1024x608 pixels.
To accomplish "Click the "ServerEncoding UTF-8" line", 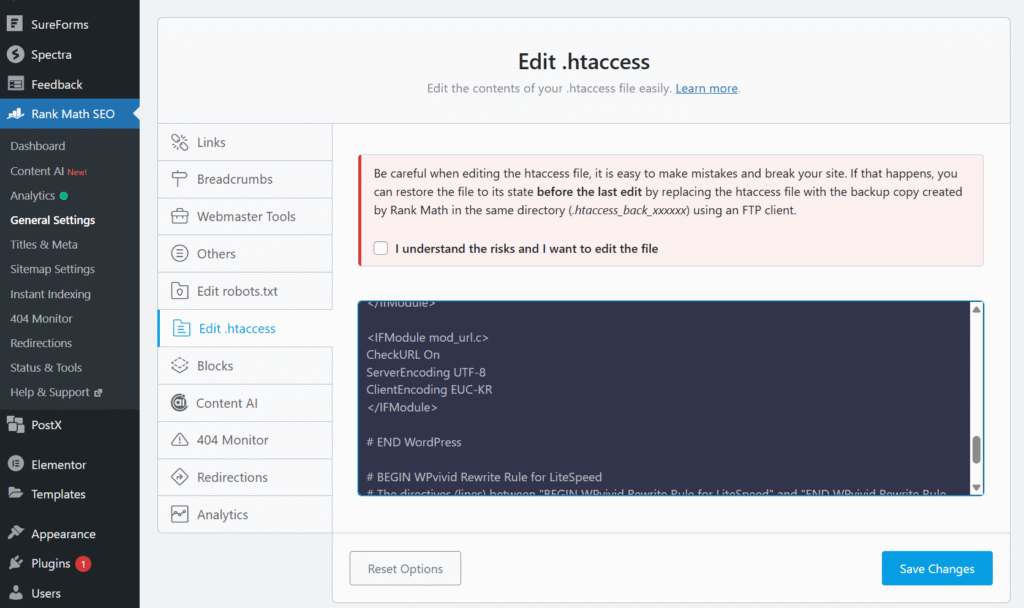I will pyautogui.click(x=426, y=372).
